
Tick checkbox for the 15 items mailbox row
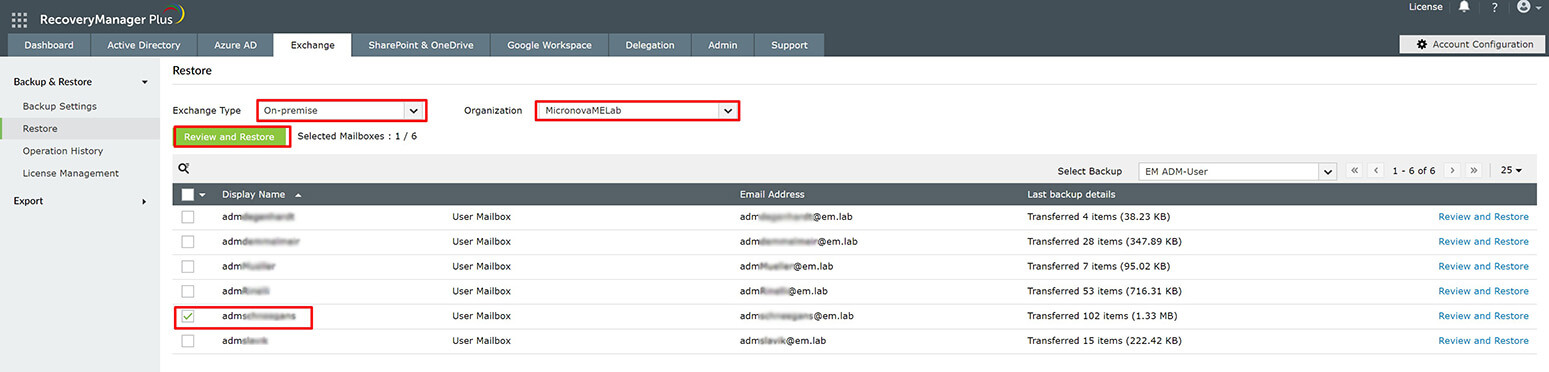[x=188, y=341]
